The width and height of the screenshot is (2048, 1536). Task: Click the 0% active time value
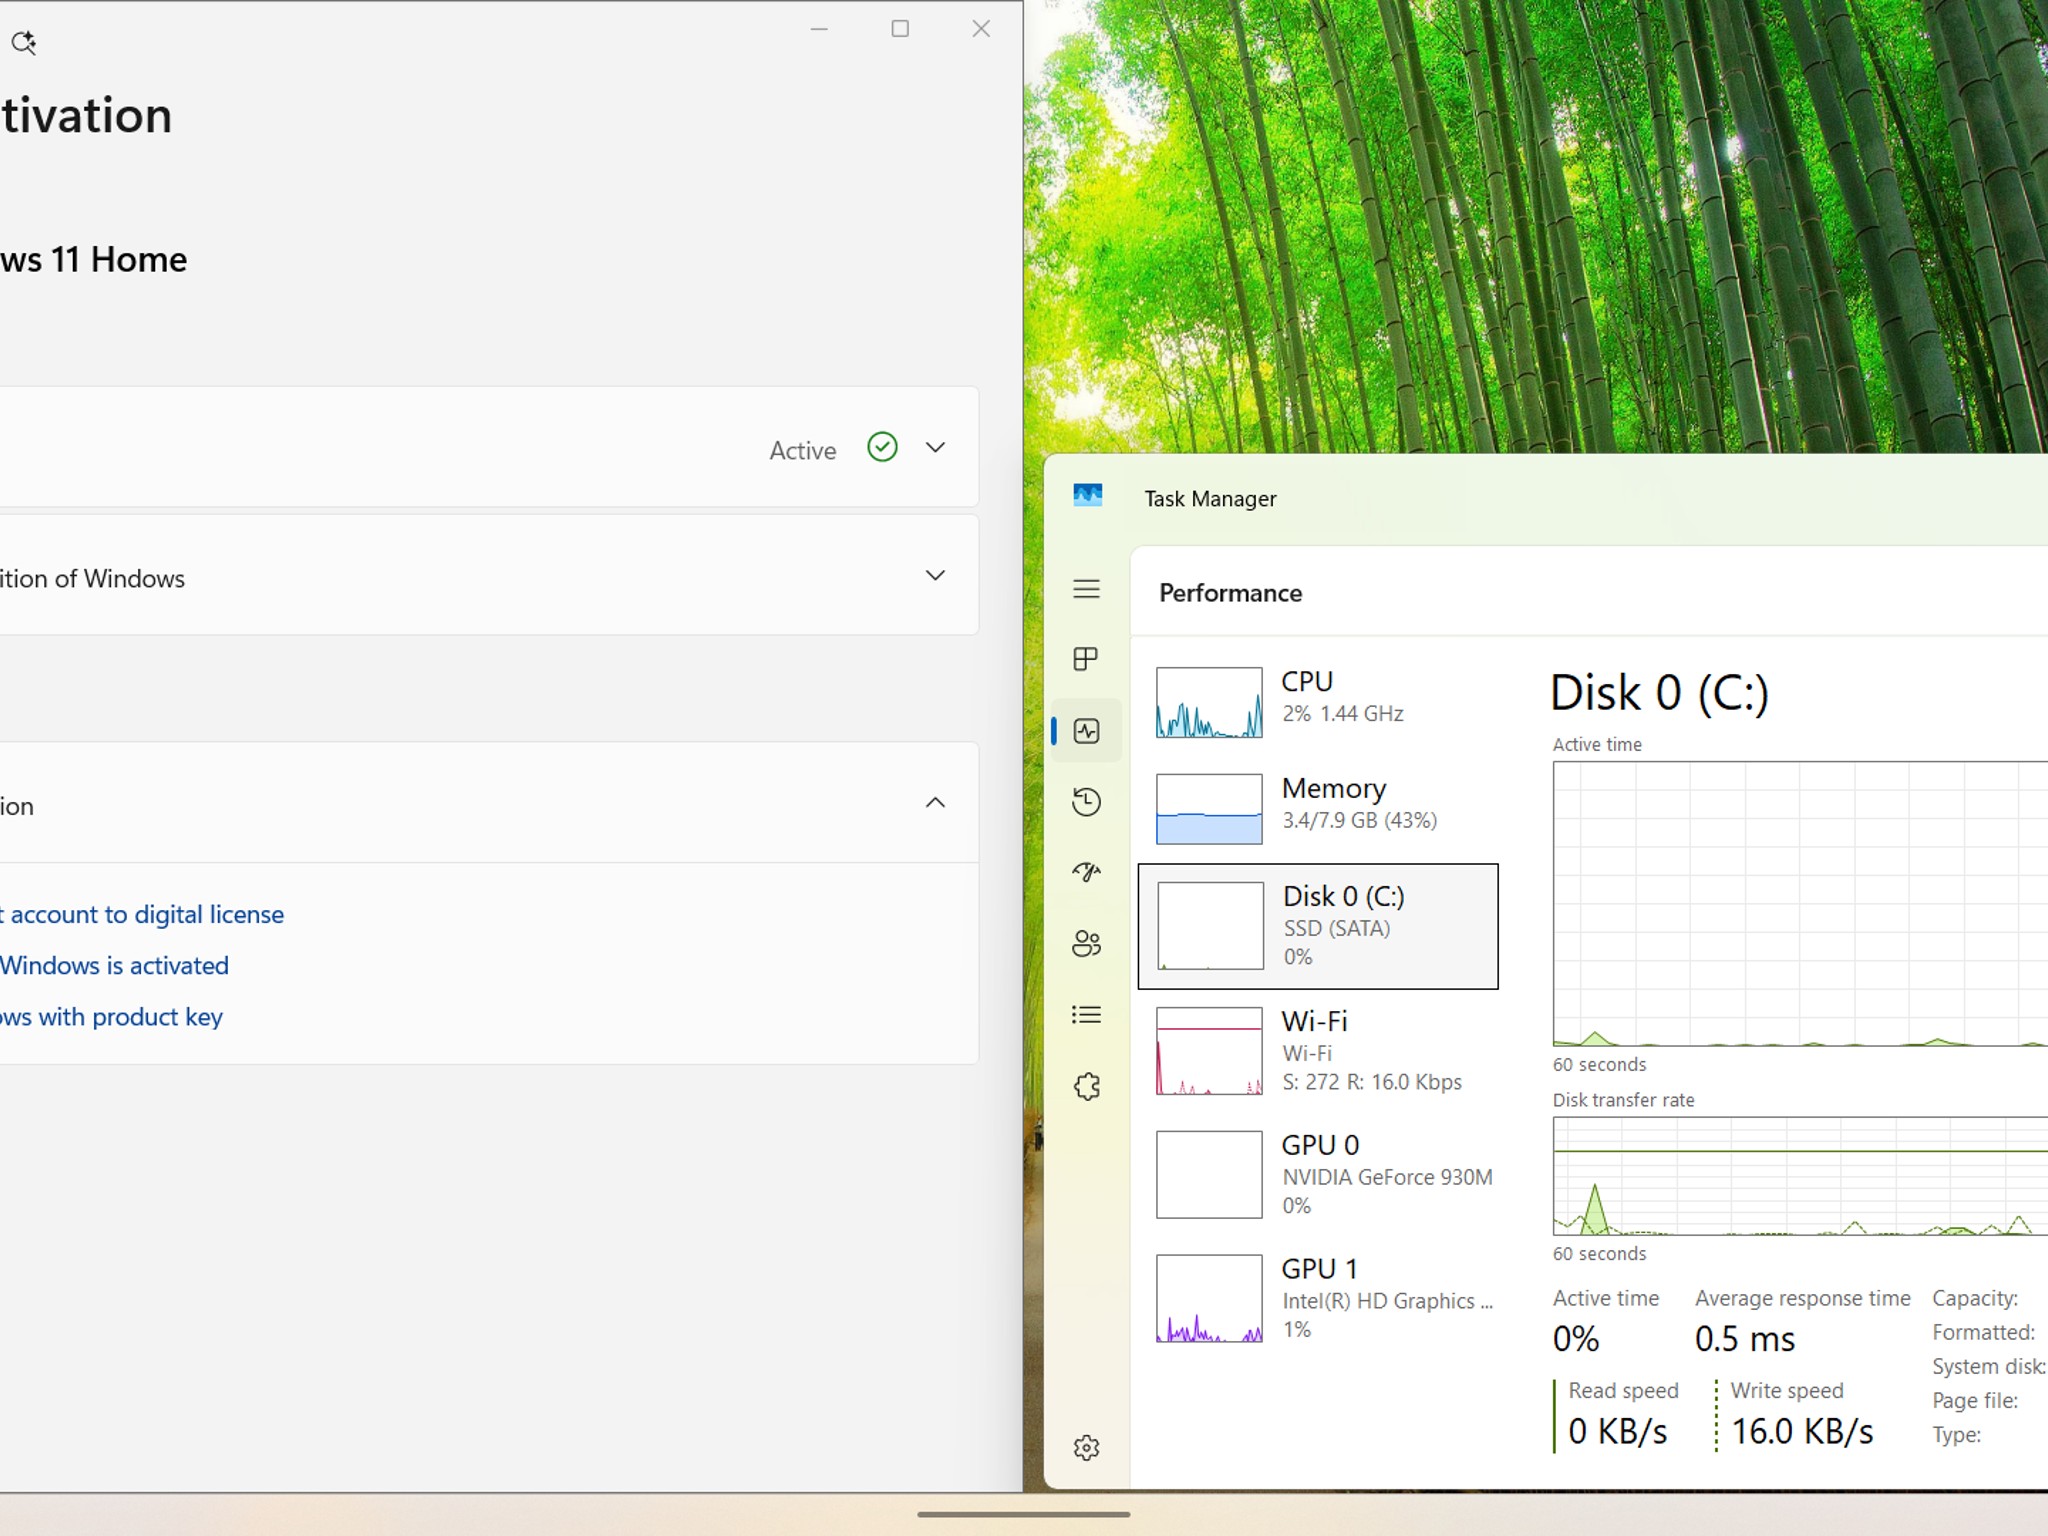[1576, 1339]
